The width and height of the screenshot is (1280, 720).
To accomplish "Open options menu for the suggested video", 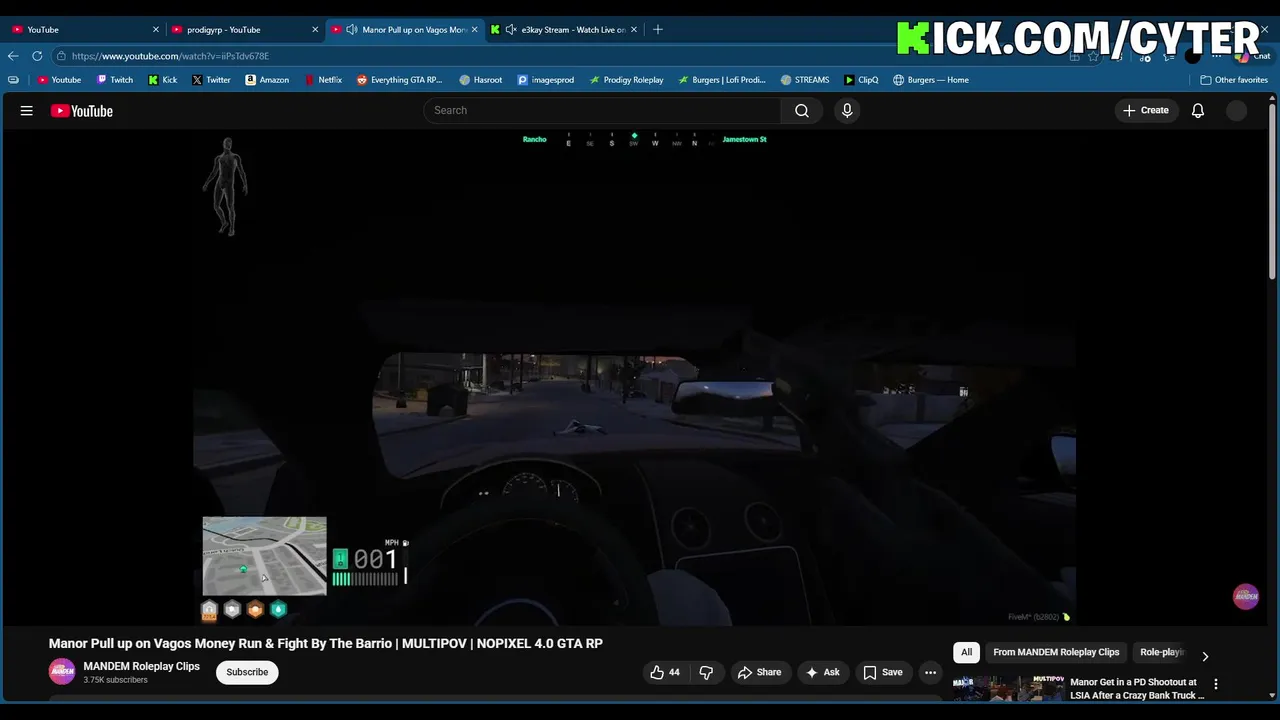I will (x=1216, y=684).
